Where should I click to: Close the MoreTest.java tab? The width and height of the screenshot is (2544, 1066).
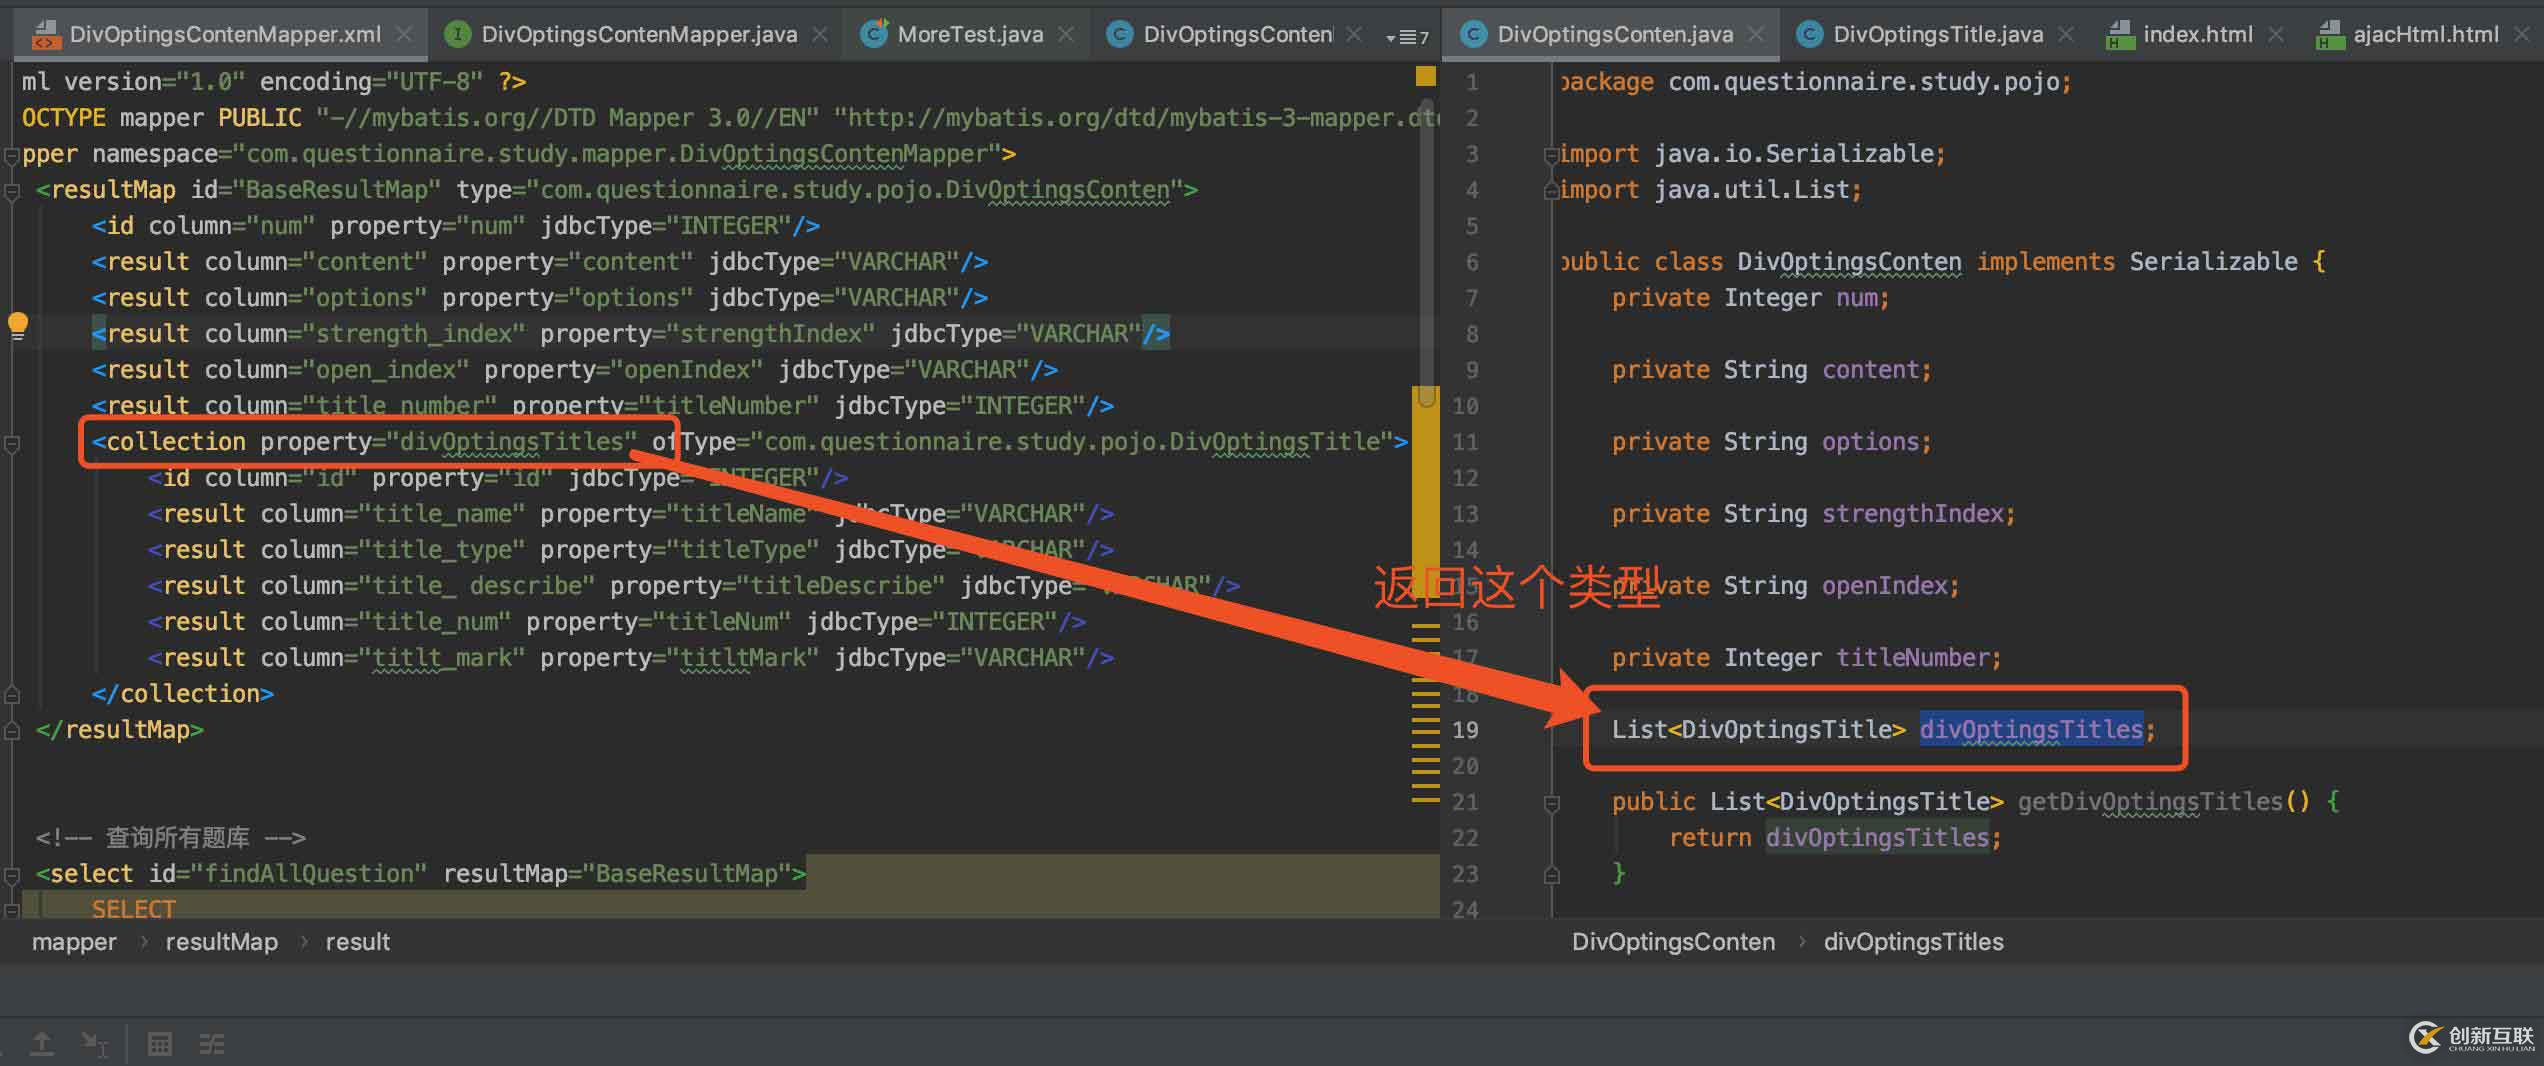(1066, 34)
